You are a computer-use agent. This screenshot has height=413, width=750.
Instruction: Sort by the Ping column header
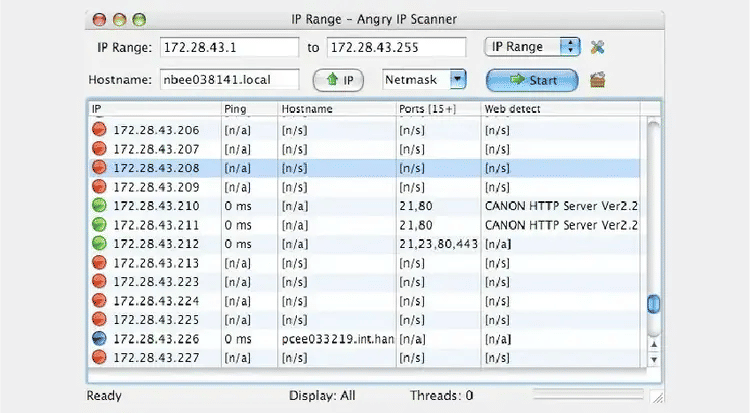(248, 108)
